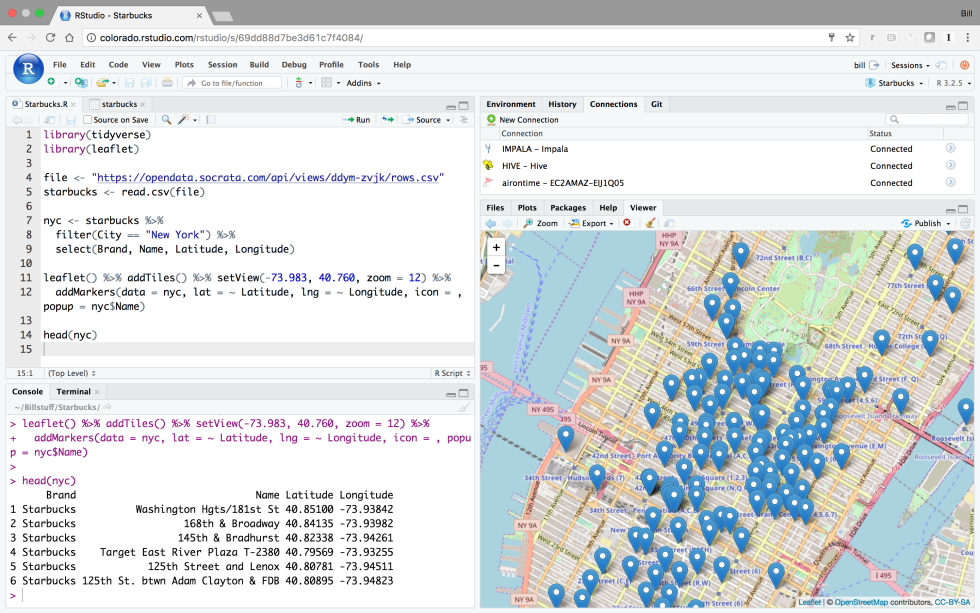
Task: Open the code tools magic wand
Action: [184, 120]
